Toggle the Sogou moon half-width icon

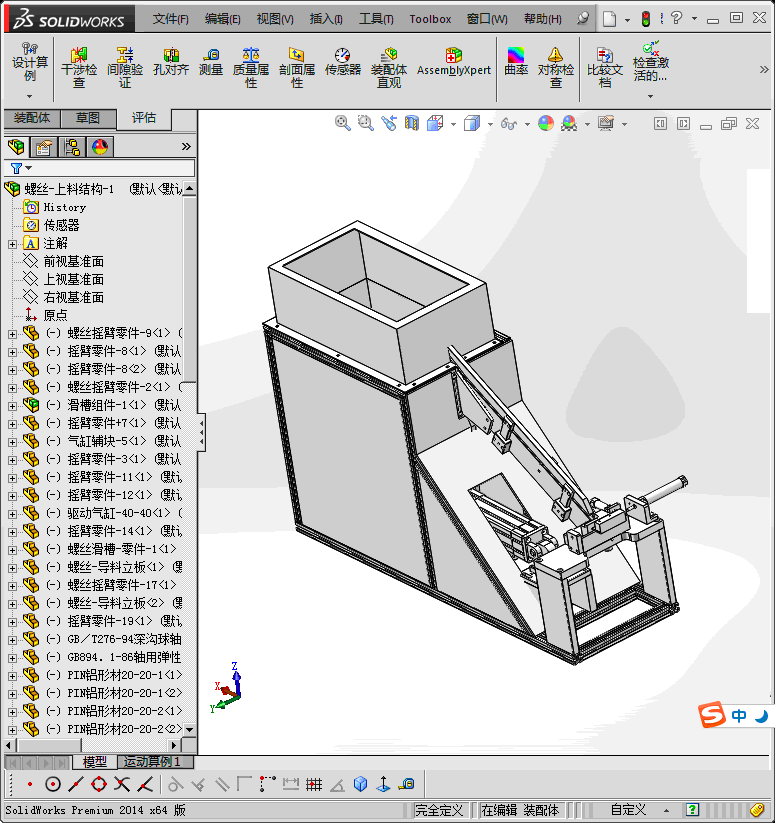coord(761,716)
